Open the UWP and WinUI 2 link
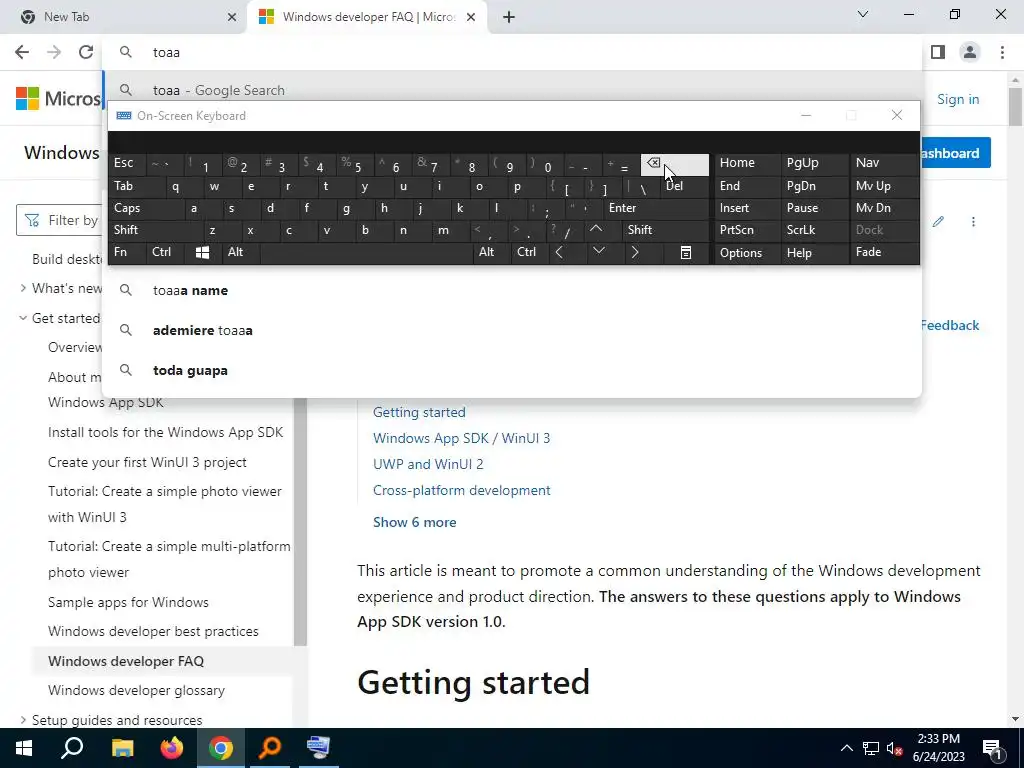1024x768 pixels. (428, 464)
